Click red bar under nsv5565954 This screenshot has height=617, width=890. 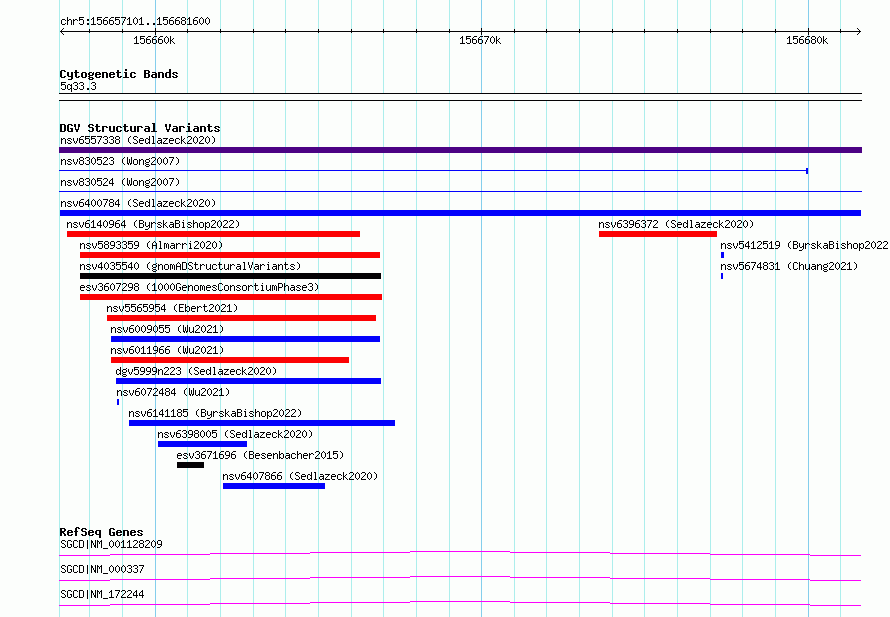(241, 318)
